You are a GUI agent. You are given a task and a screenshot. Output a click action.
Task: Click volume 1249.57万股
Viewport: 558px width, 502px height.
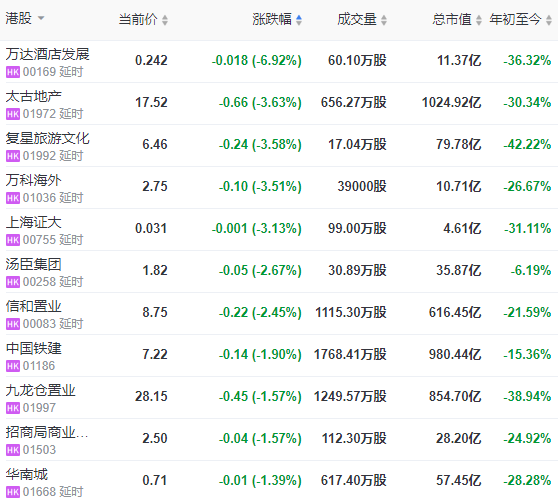350,396
